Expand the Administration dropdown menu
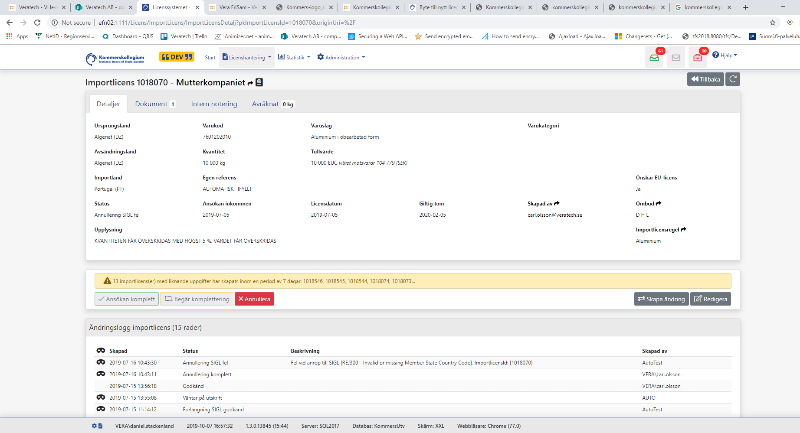The height and width of the screenshot is (433, 800). 342,57
